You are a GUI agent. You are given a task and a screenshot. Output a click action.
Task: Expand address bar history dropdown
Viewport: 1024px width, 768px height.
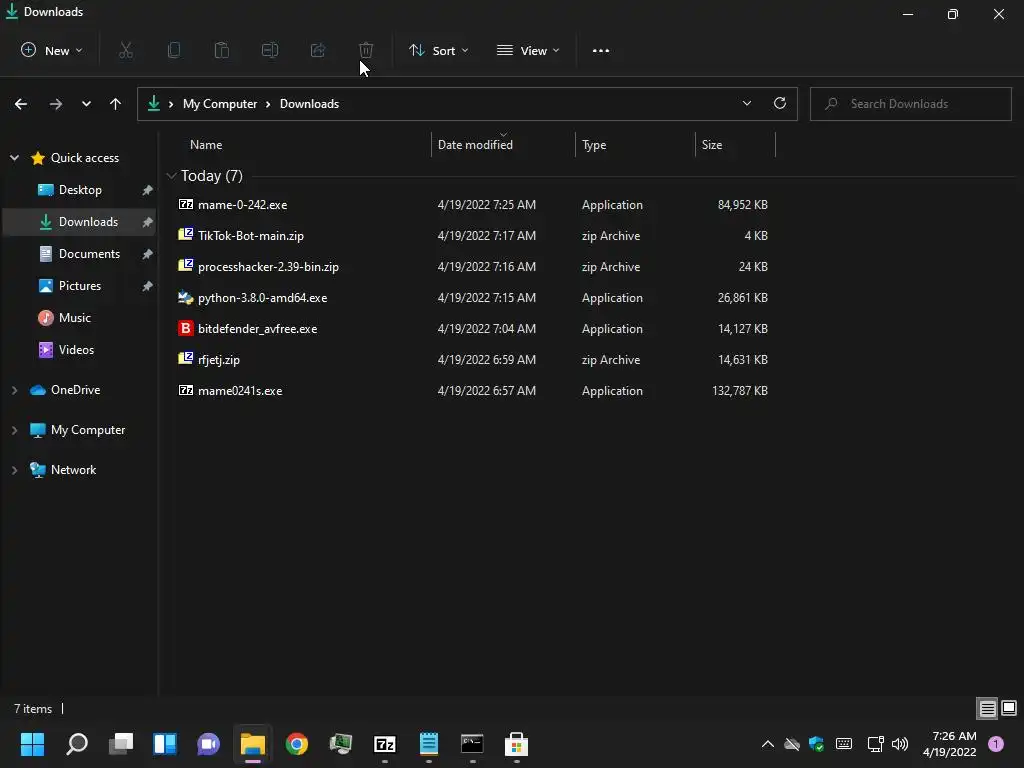click(746, 103)
